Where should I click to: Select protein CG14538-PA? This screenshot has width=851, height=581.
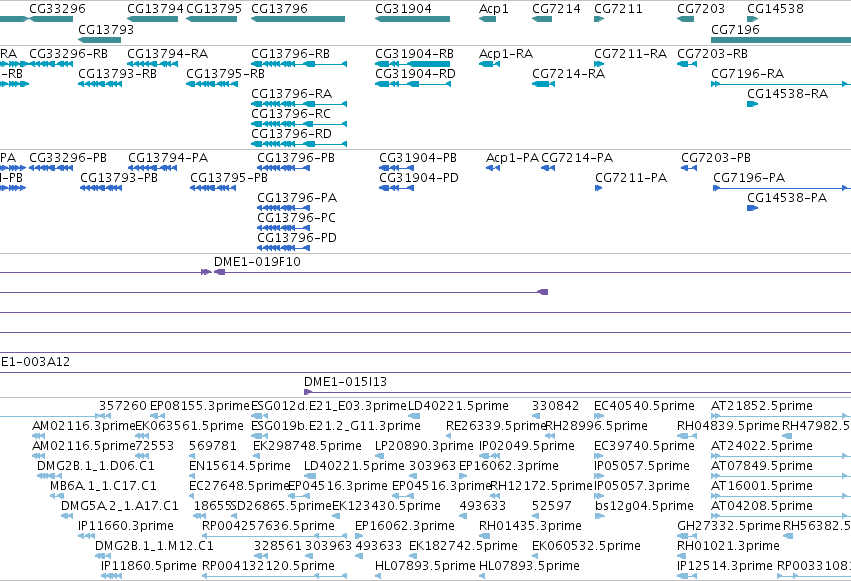[753, 208]
